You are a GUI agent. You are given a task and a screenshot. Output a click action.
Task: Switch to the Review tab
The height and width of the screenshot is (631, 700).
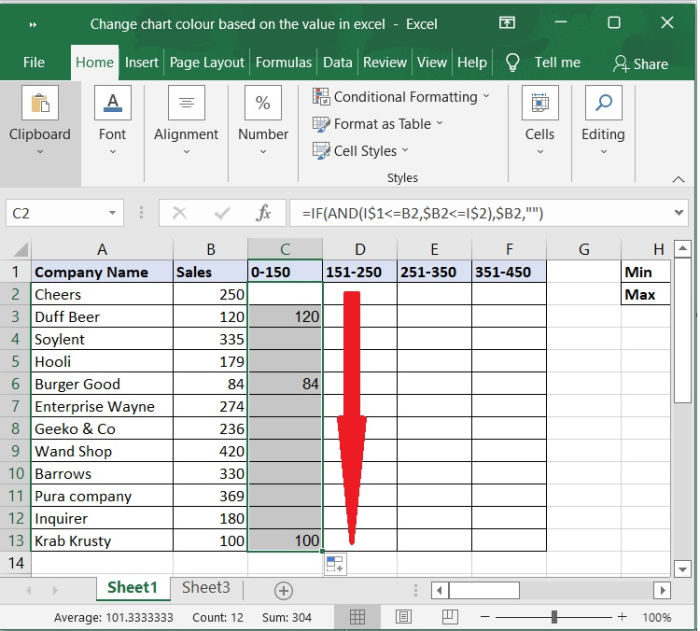384,62
